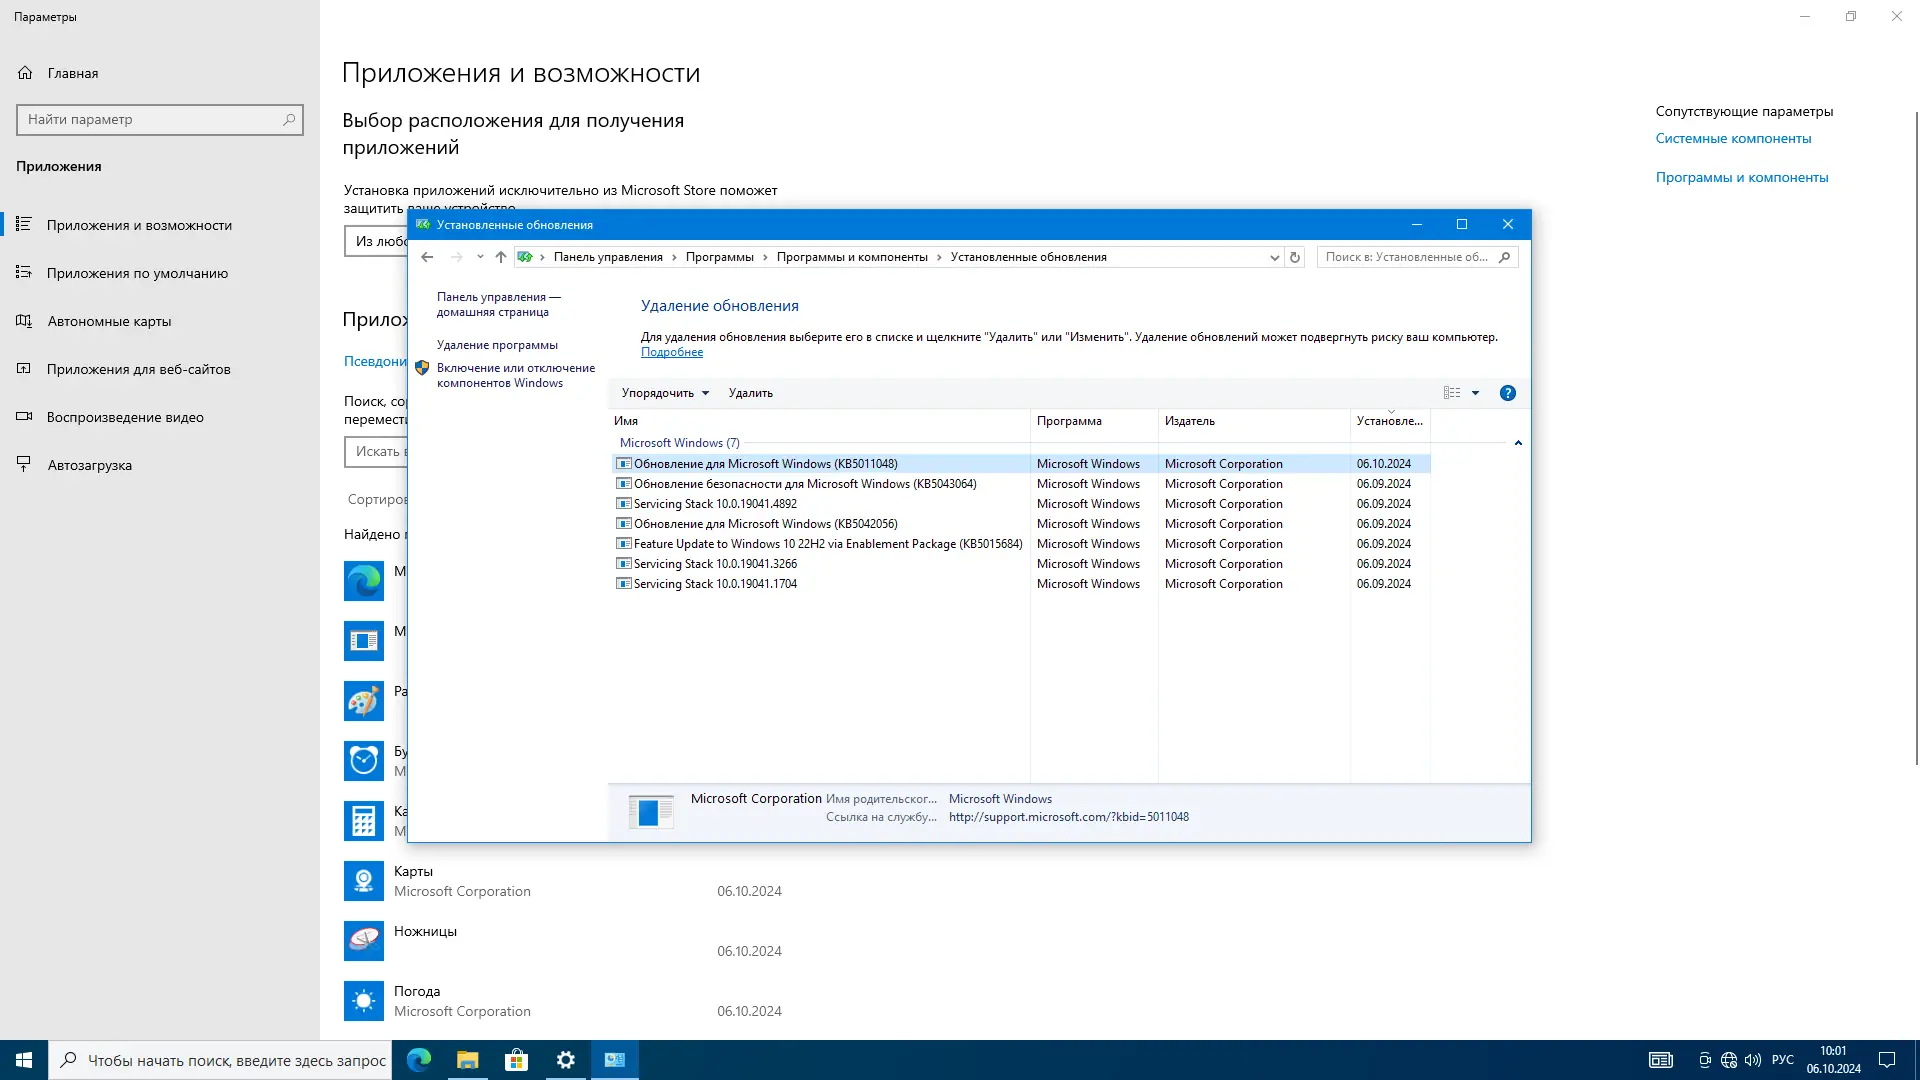Refresh the Installed Updates address bar
1920x1080 pixels.
[x=1294, y=257]
